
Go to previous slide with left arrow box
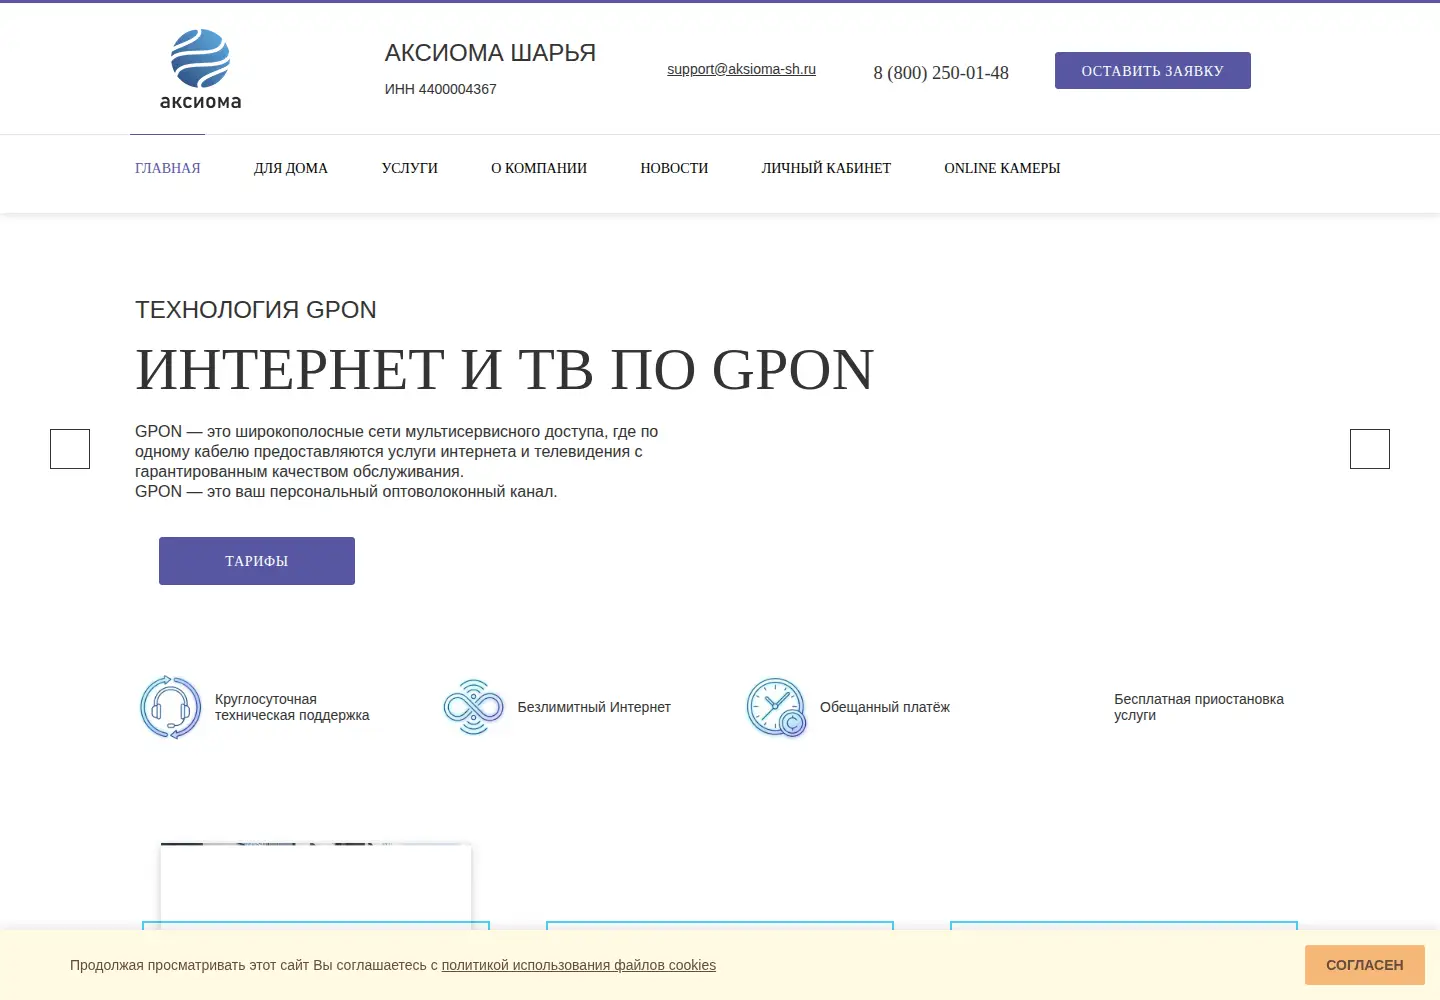click(70, 449)
